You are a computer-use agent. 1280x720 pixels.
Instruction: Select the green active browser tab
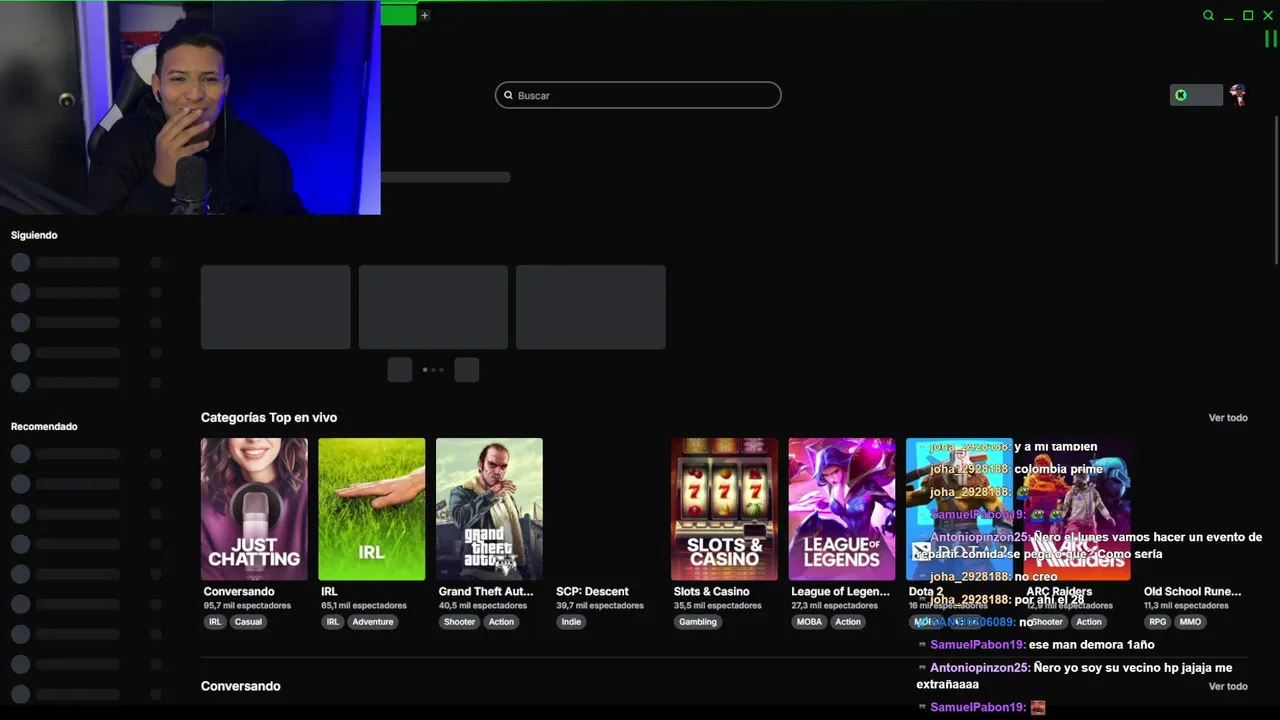point(398,15)
